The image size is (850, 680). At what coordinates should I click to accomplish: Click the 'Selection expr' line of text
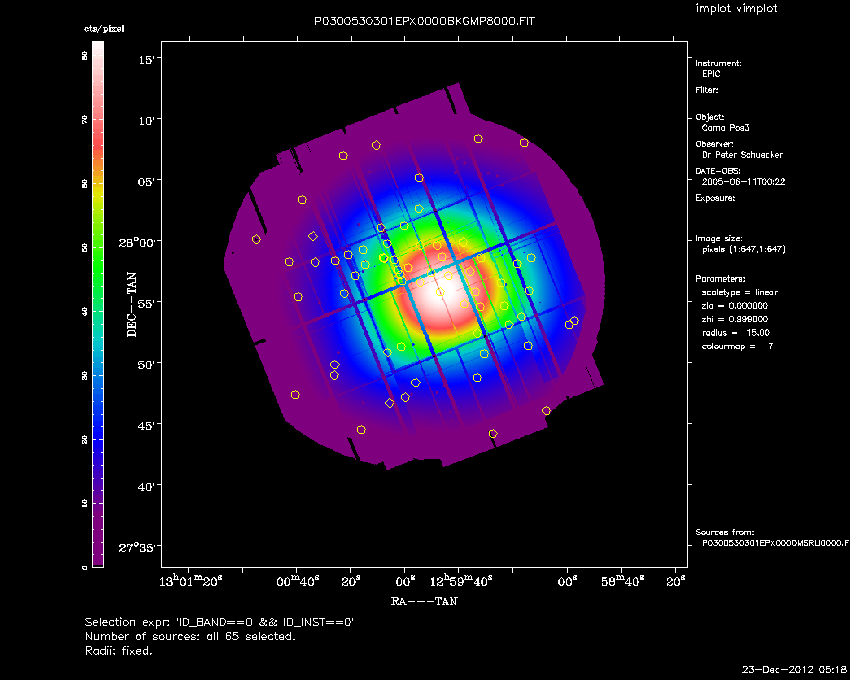219,623
